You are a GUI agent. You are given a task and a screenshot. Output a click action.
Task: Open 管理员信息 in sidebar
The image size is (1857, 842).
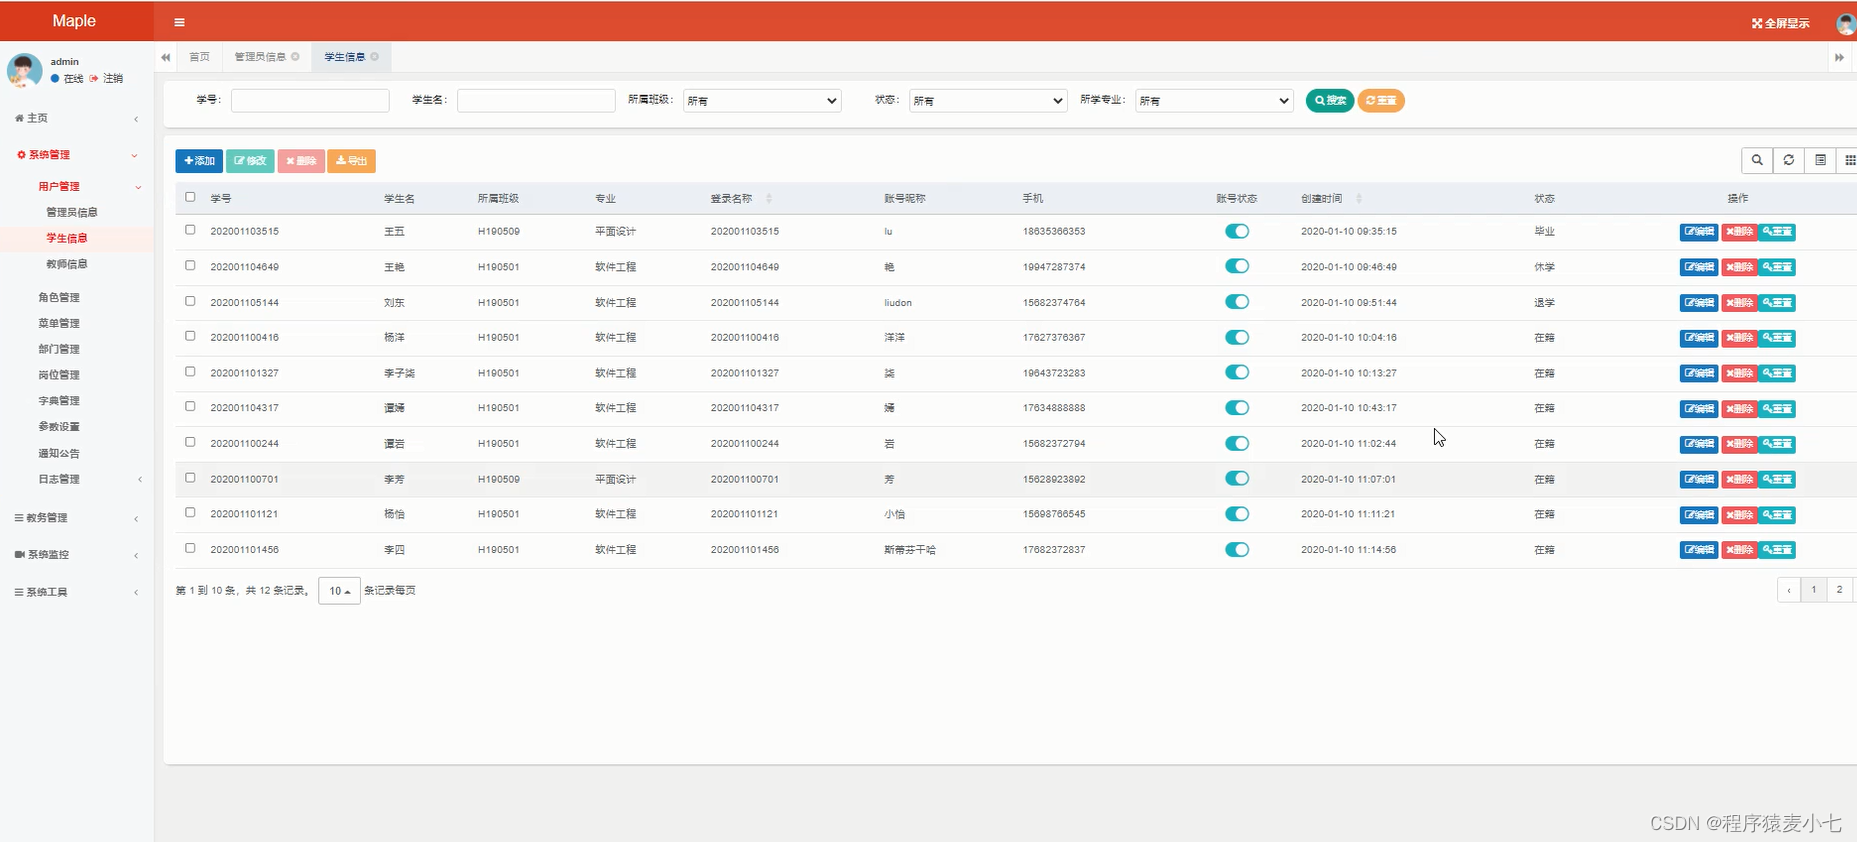72,213
